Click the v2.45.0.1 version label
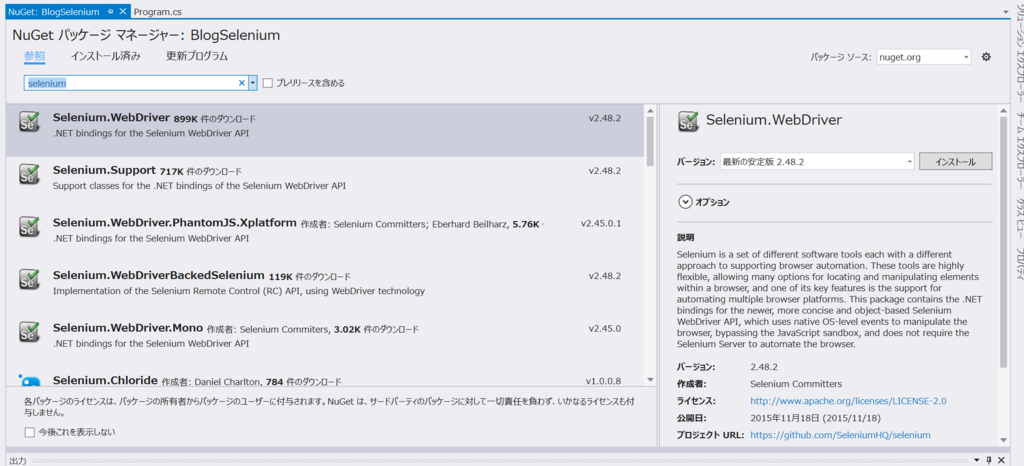The height and width of the screenshot is (466, 1024). click(601, 223)
